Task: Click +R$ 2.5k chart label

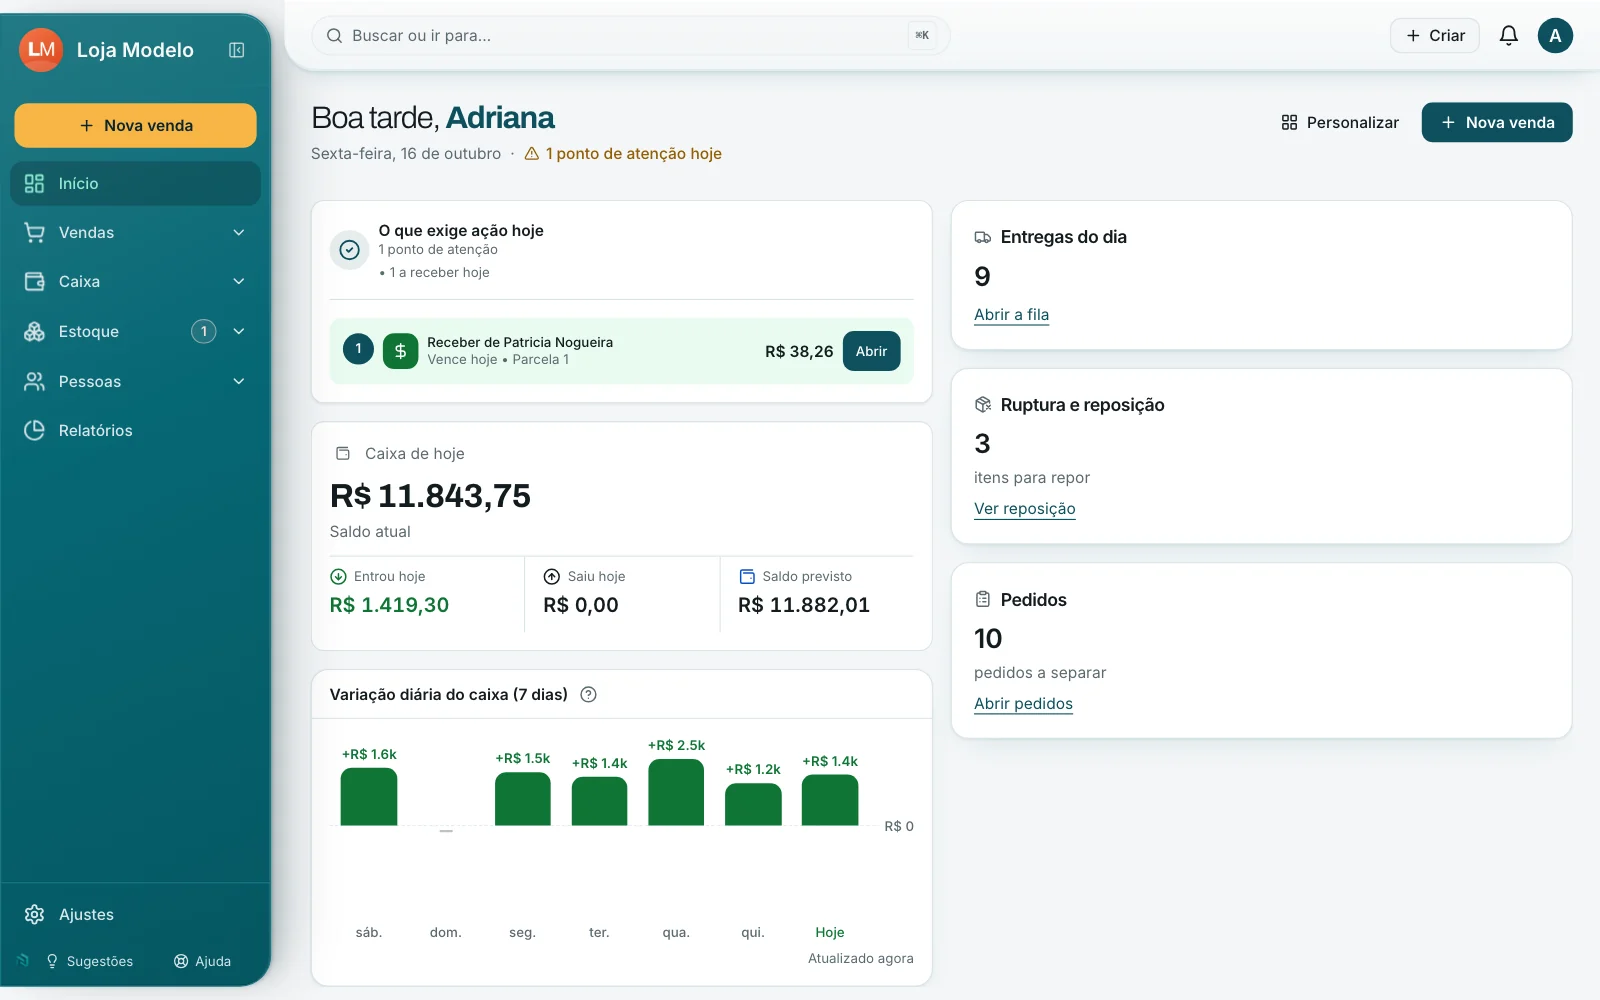Action: coord(676,746)
